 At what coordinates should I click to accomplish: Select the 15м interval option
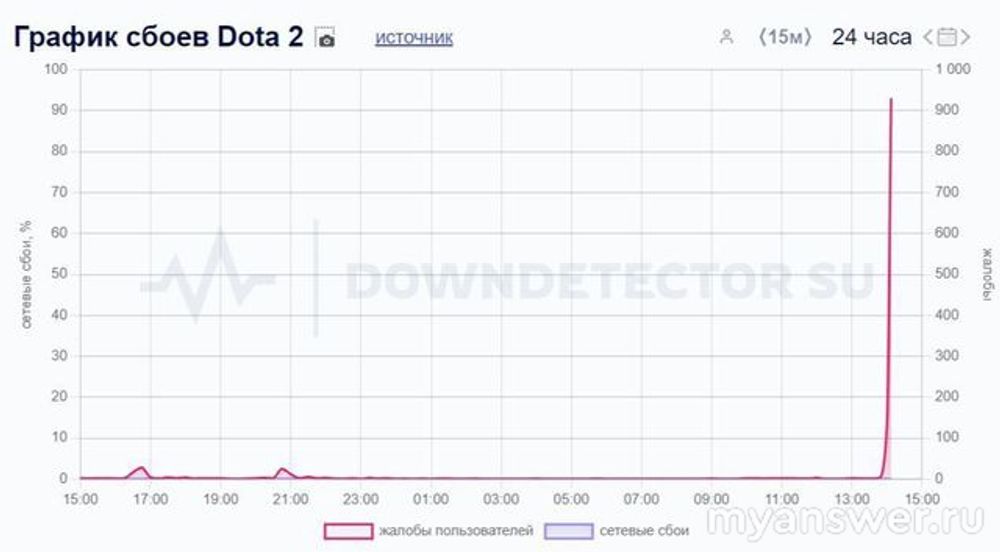[786, 38]
